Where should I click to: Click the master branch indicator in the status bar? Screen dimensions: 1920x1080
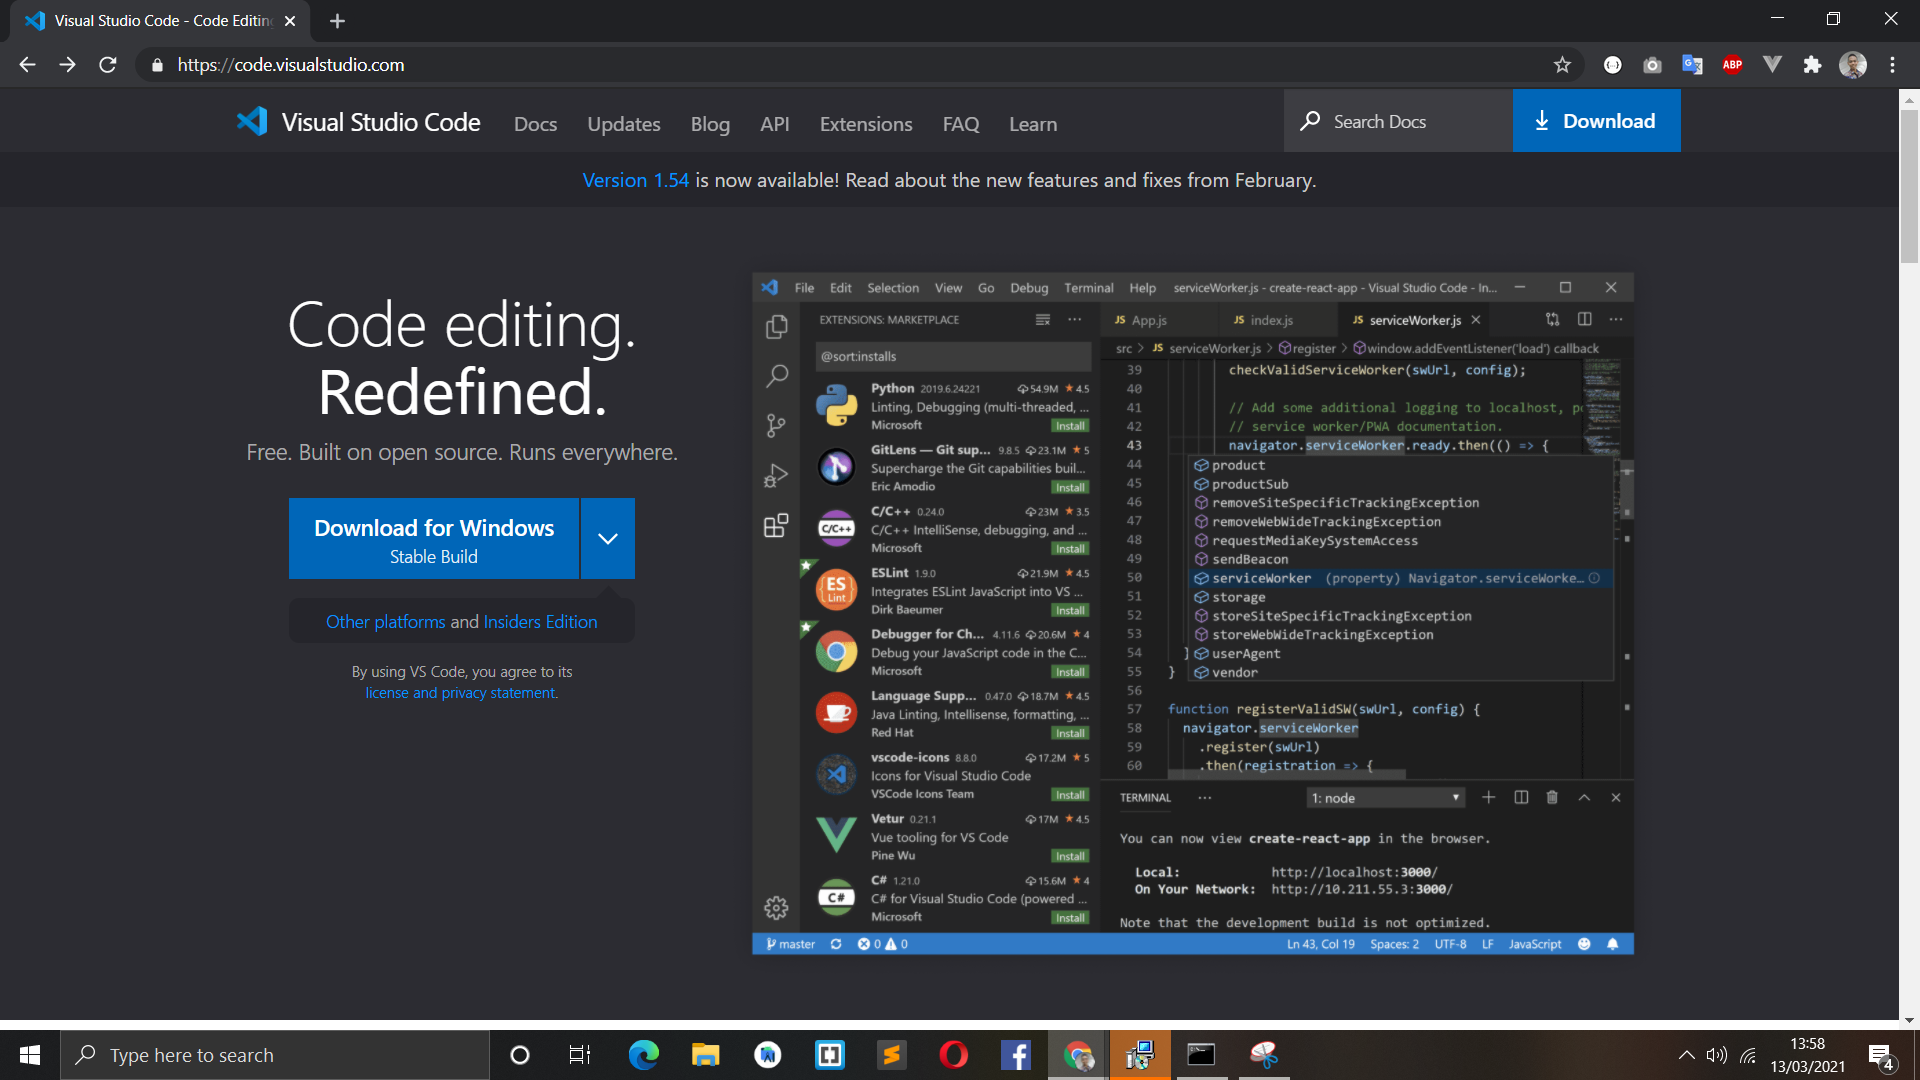click(791, 943)
